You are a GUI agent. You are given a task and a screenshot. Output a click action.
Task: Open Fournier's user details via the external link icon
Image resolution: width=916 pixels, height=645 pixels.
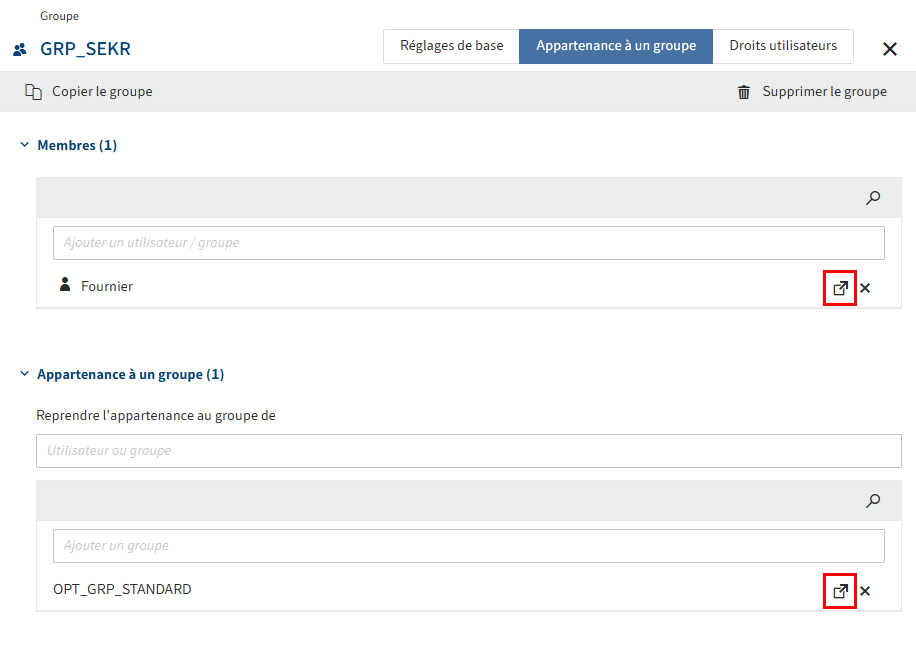(x=840, y=288)
